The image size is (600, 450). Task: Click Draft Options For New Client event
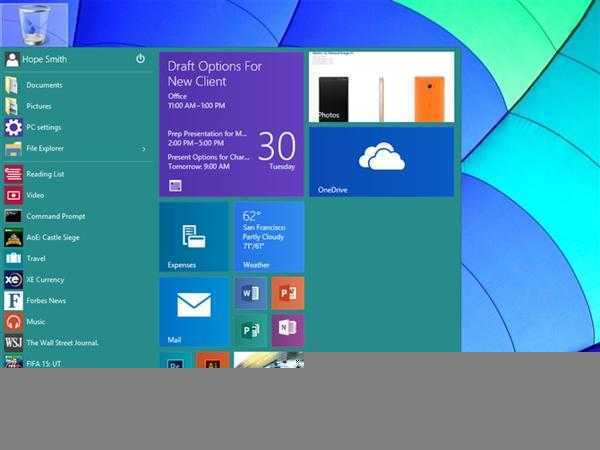coord(215,73)
